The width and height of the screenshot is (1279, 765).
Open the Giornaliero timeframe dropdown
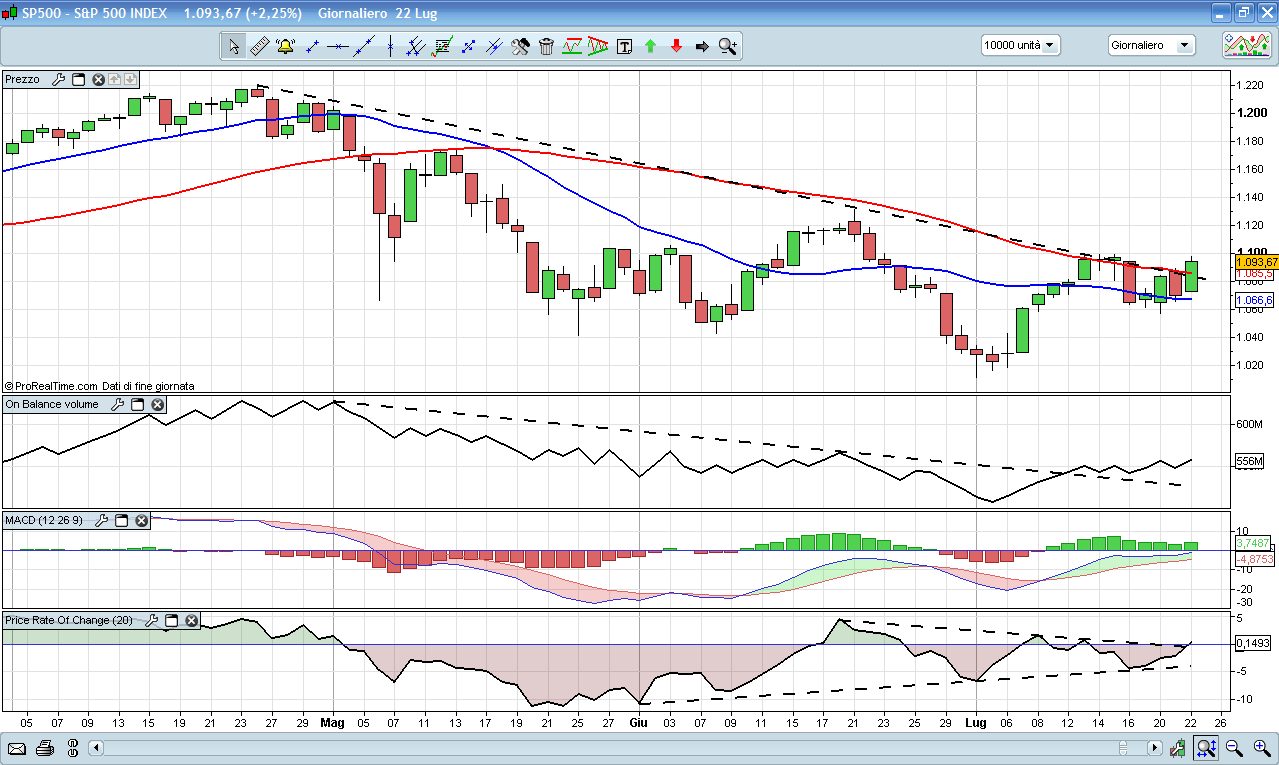coord(1152,45)
